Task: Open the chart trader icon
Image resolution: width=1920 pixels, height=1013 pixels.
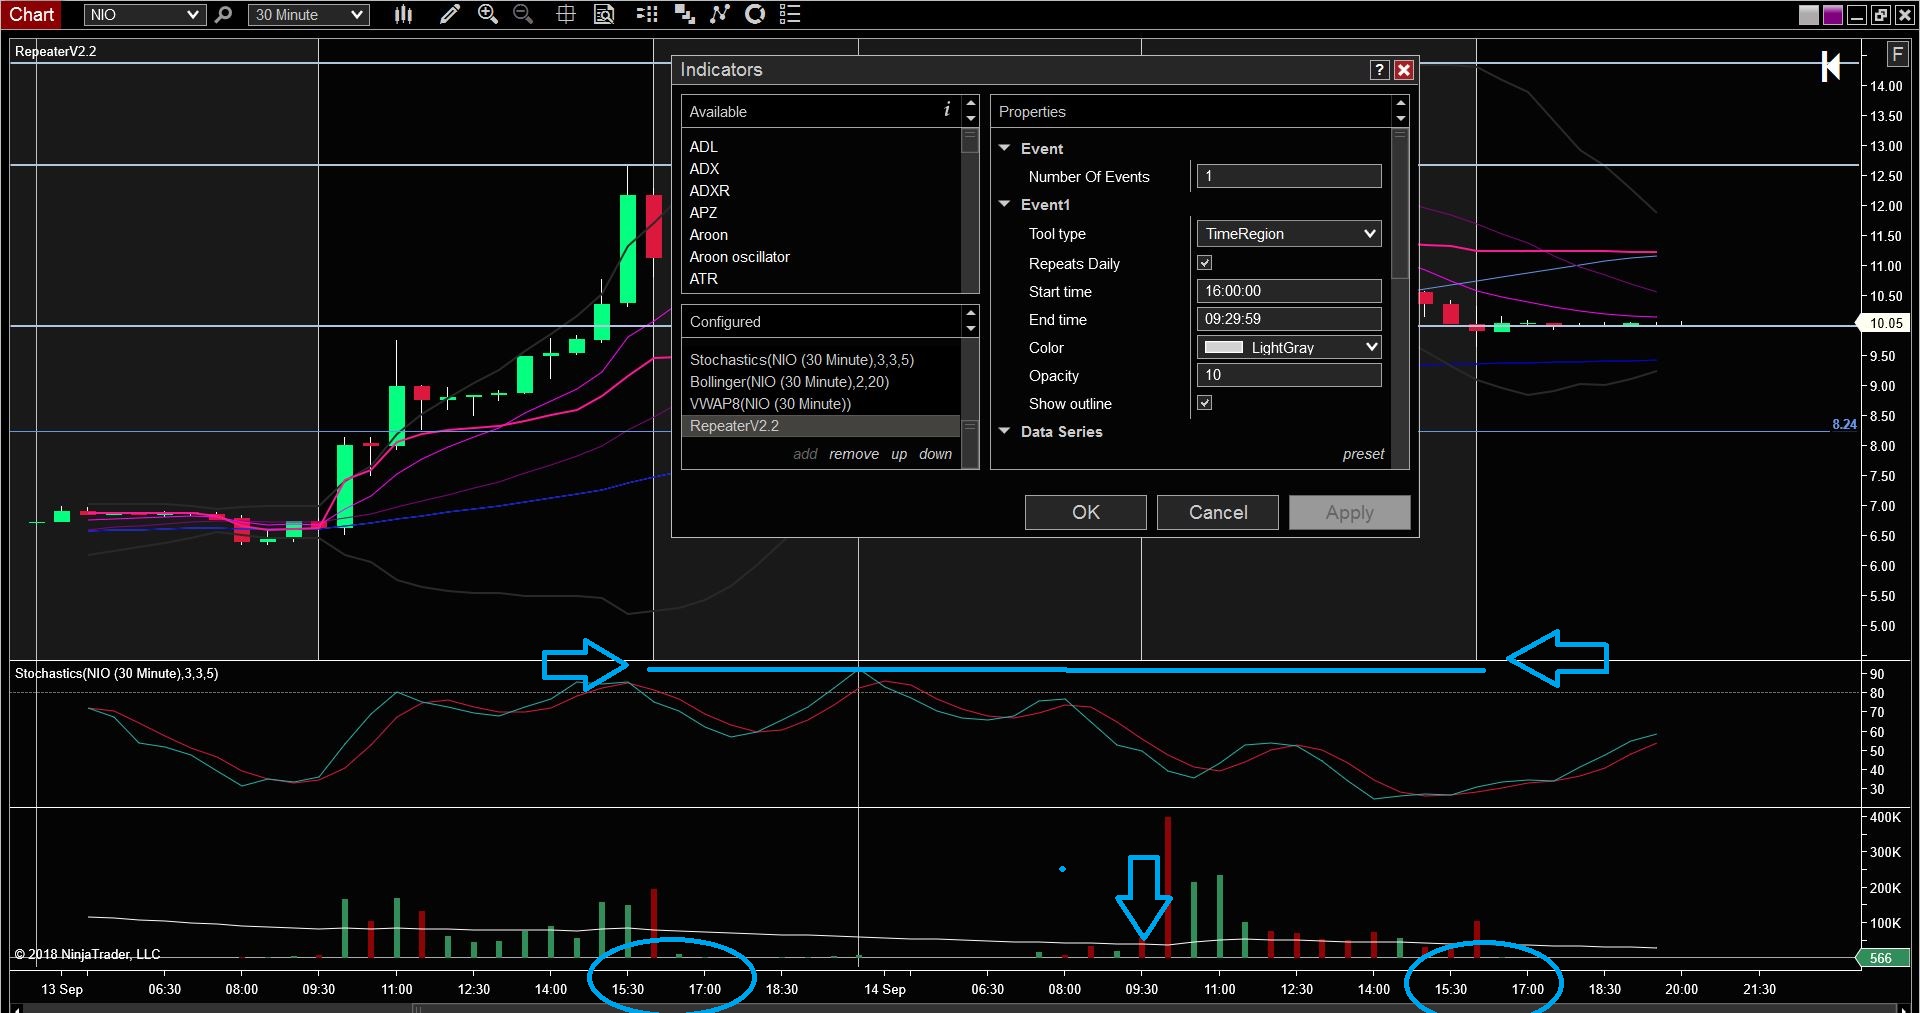Action: tap(648, 14)
